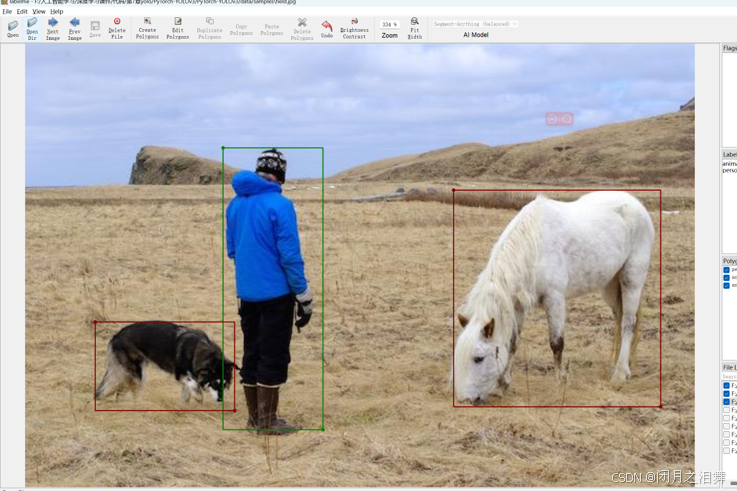The height and width of the screenshot is (491, 737).
Task: Toggle the person polygon label checkbox
Action: (x=727, y=270)
